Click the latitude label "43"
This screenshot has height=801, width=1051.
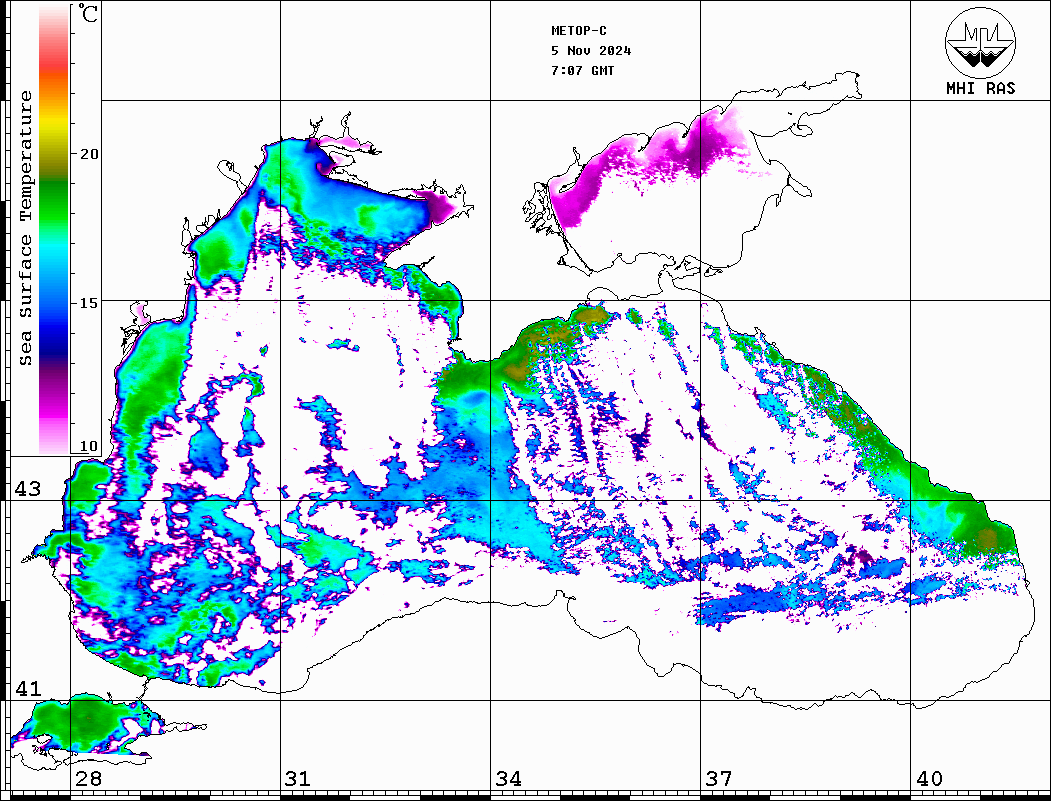27,489
